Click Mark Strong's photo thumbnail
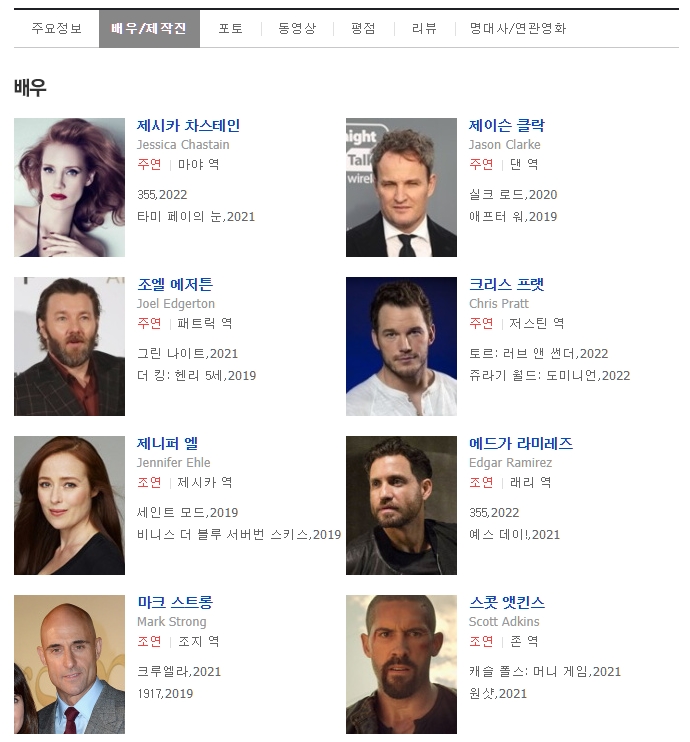 70,664
